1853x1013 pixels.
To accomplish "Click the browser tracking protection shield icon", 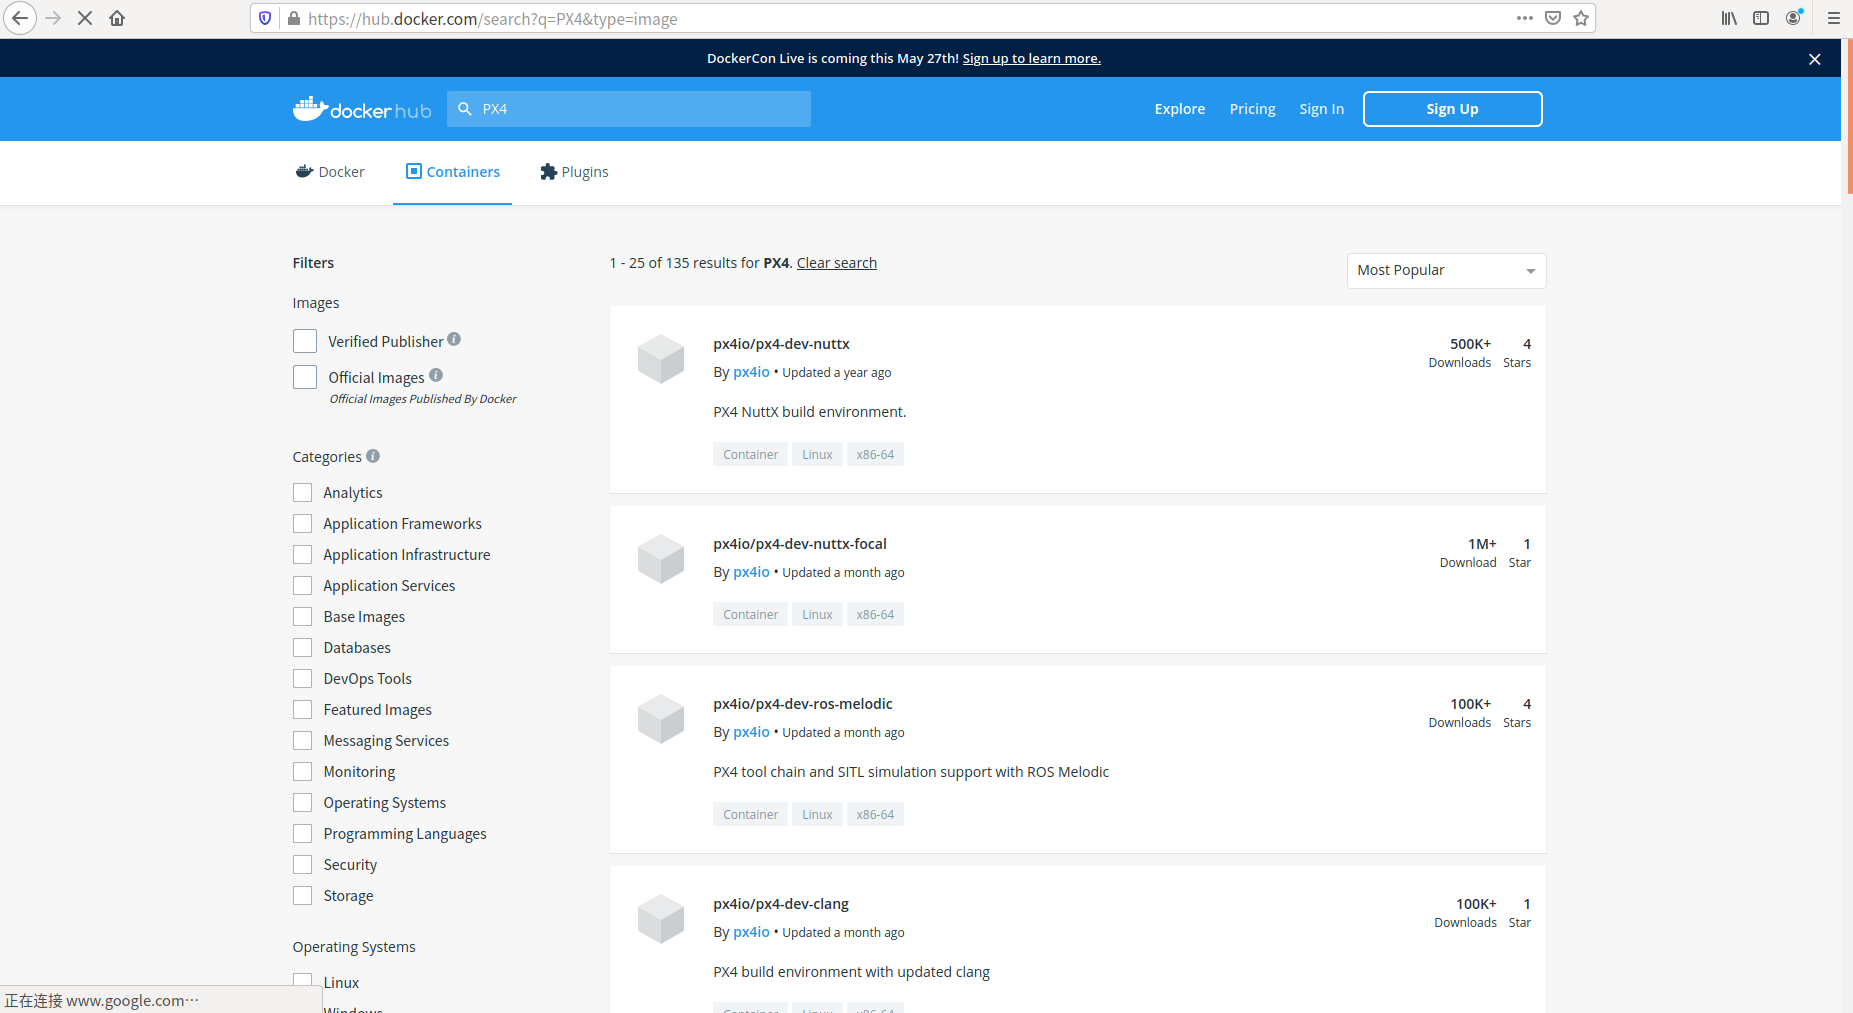I will click(264, 18).
